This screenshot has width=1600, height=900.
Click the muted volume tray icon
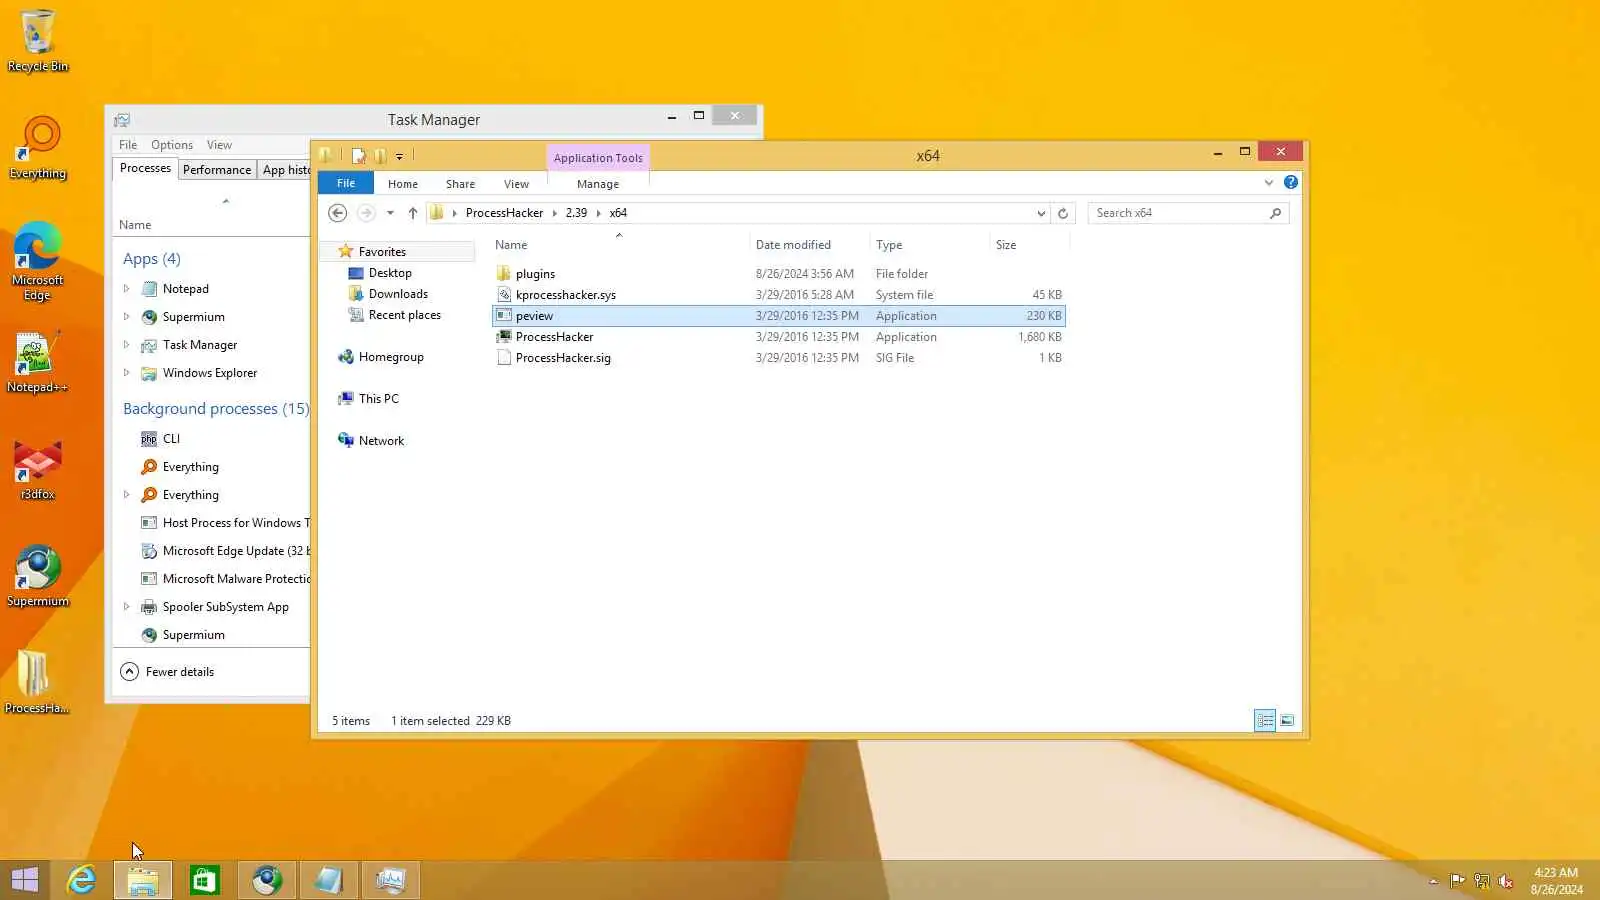(x=1505, y=881)
